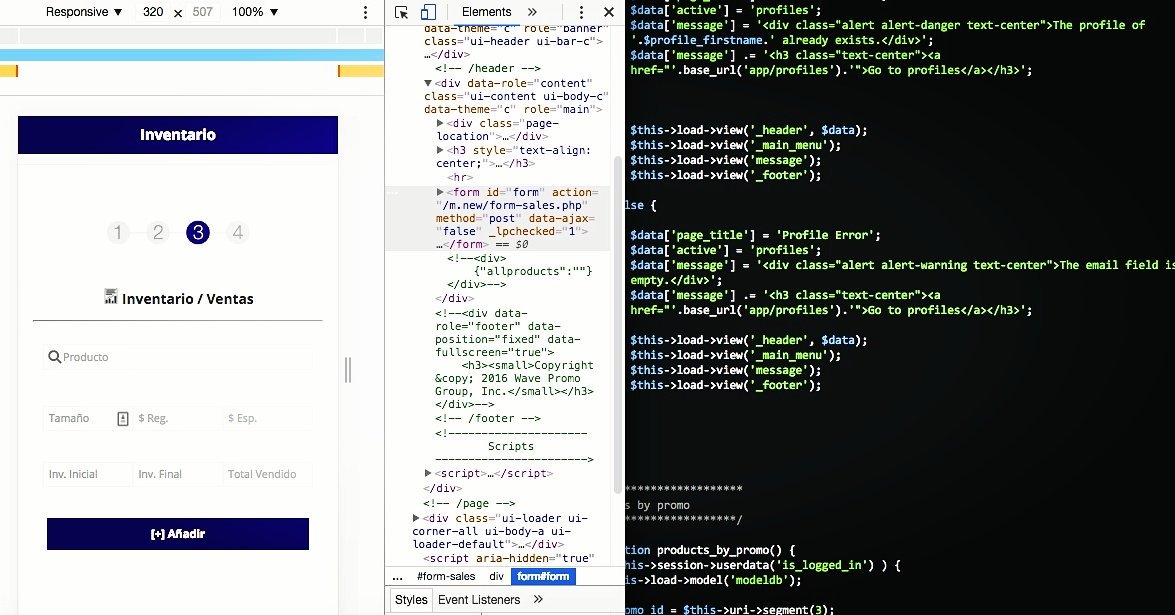Click the [+] Añadir button

coord(178,534)
